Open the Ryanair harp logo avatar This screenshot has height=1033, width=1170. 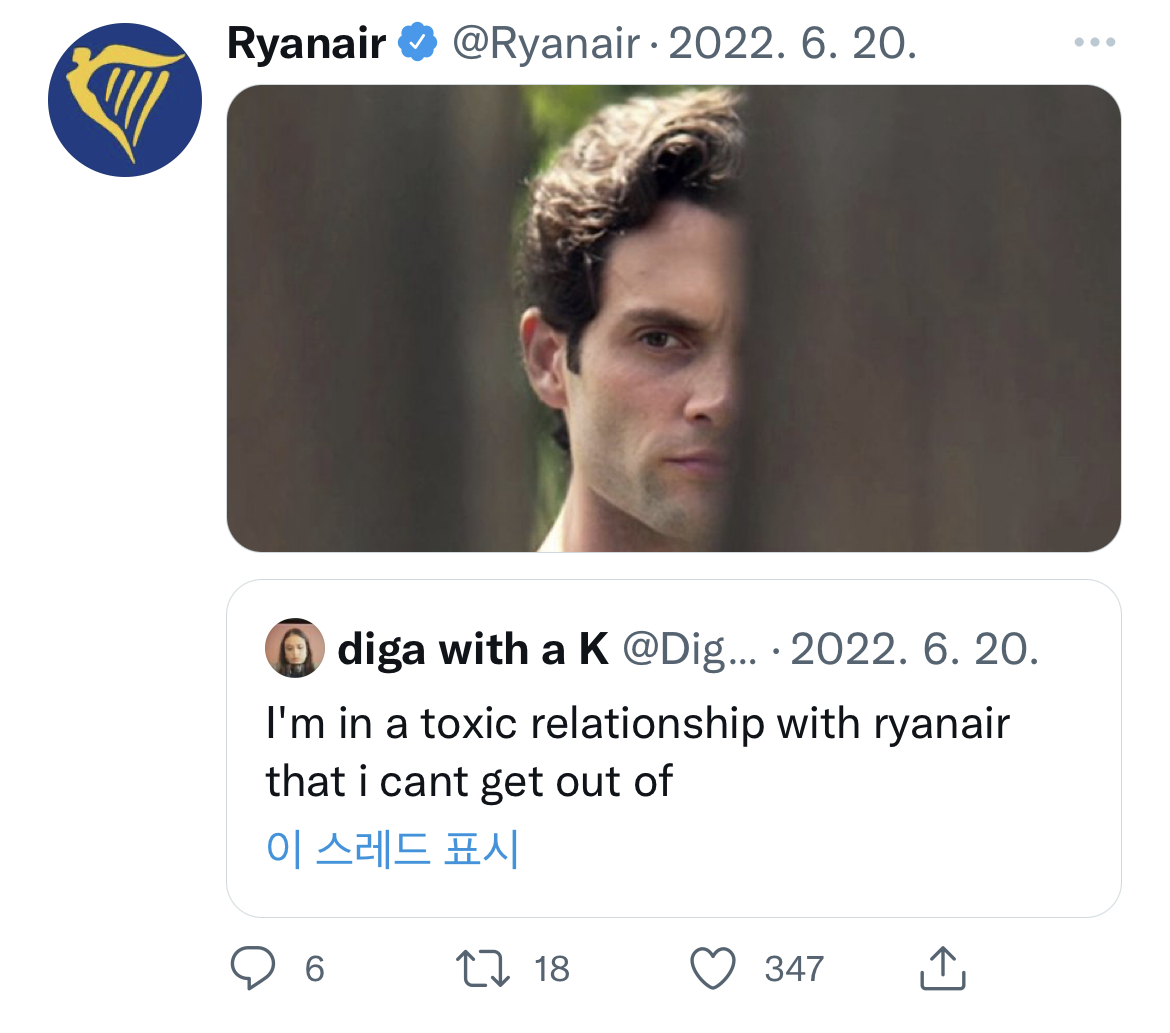pos(125,100)
